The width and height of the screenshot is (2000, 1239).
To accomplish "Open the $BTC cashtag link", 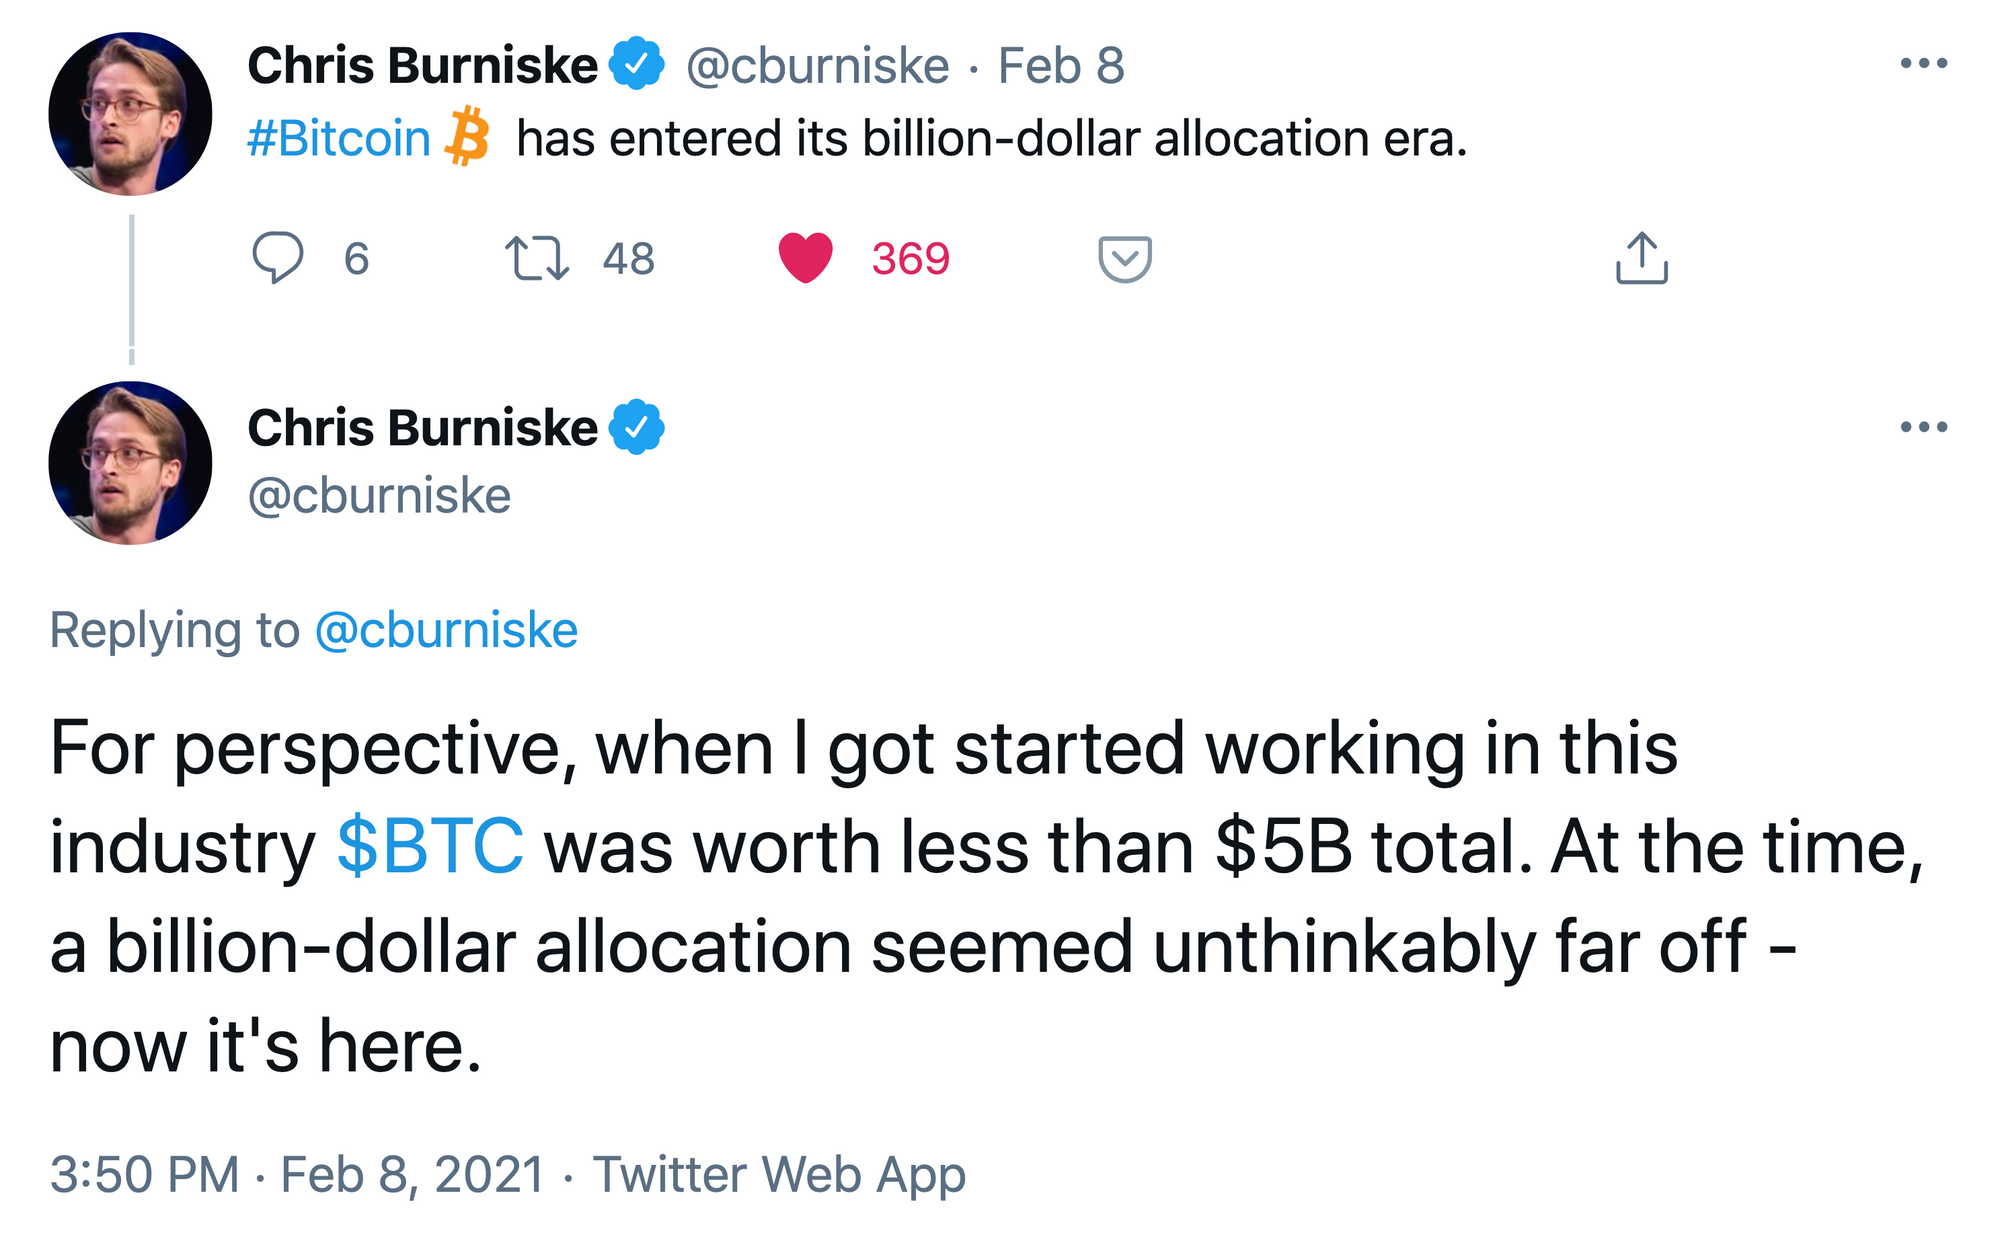I will click(x=430, y=847).
